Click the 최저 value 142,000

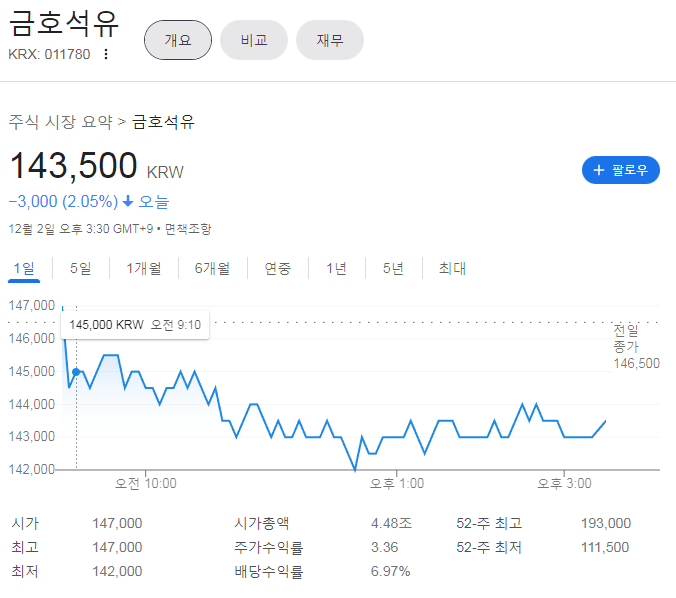[117, 571]
